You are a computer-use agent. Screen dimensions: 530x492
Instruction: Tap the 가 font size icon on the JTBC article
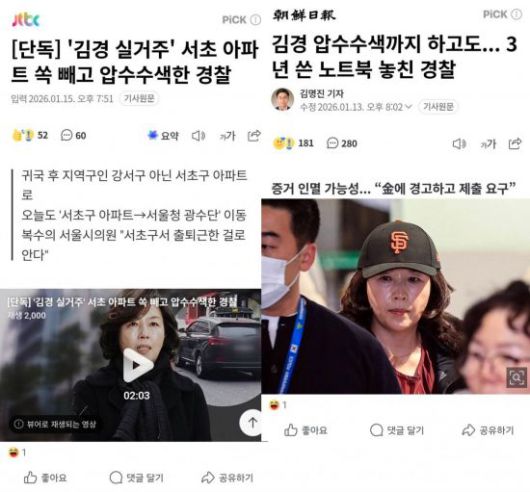(x=227, y=136)
